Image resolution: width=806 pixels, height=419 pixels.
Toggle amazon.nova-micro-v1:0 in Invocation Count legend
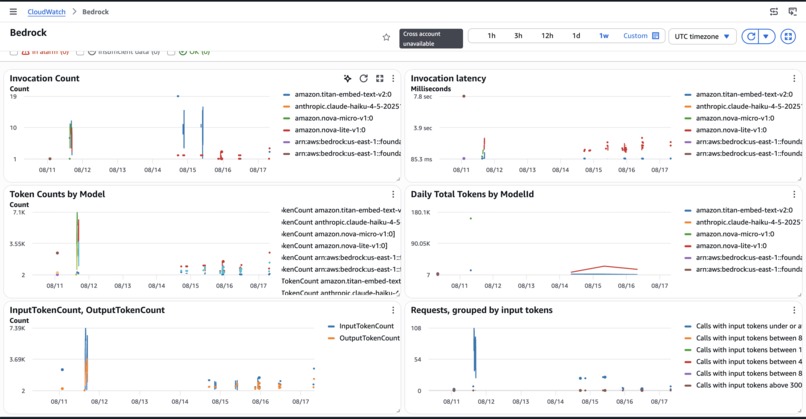[x=334, y=118]
